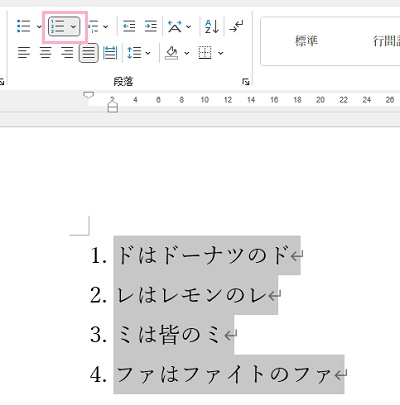Expand the multilevel list dropdown arrow

point(106,26)
